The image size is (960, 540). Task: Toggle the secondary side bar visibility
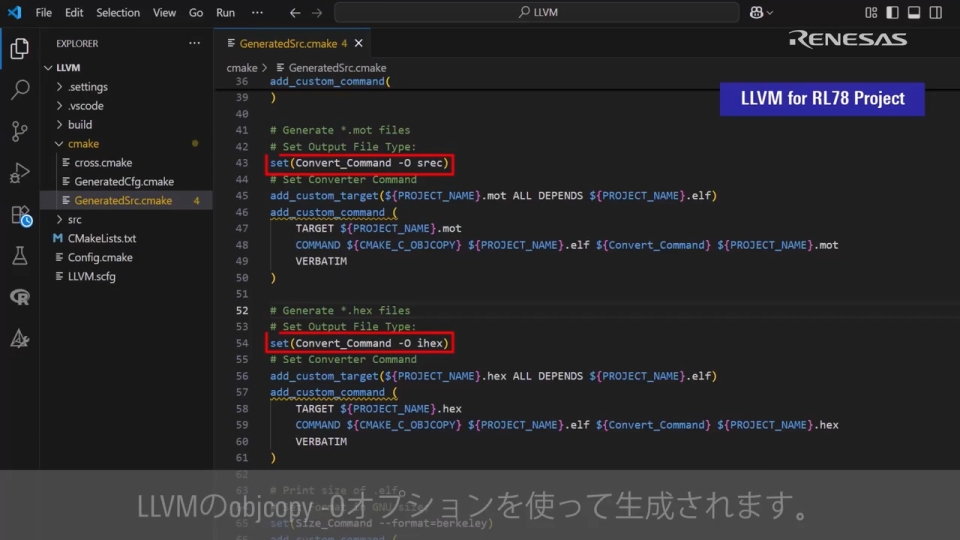point(937,13)
